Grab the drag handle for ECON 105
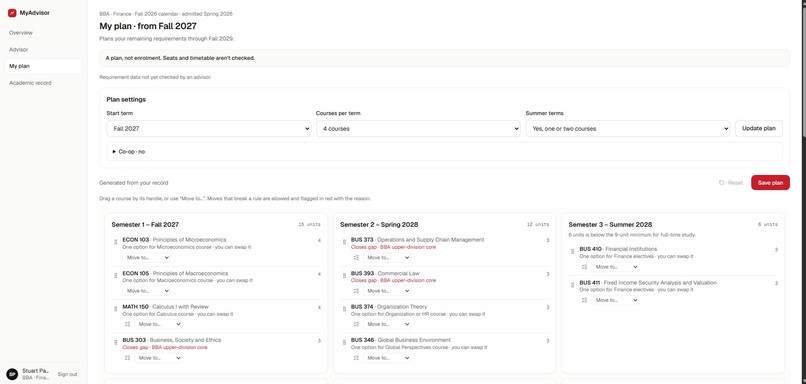806x384 pixels. [x=116, y=276]
